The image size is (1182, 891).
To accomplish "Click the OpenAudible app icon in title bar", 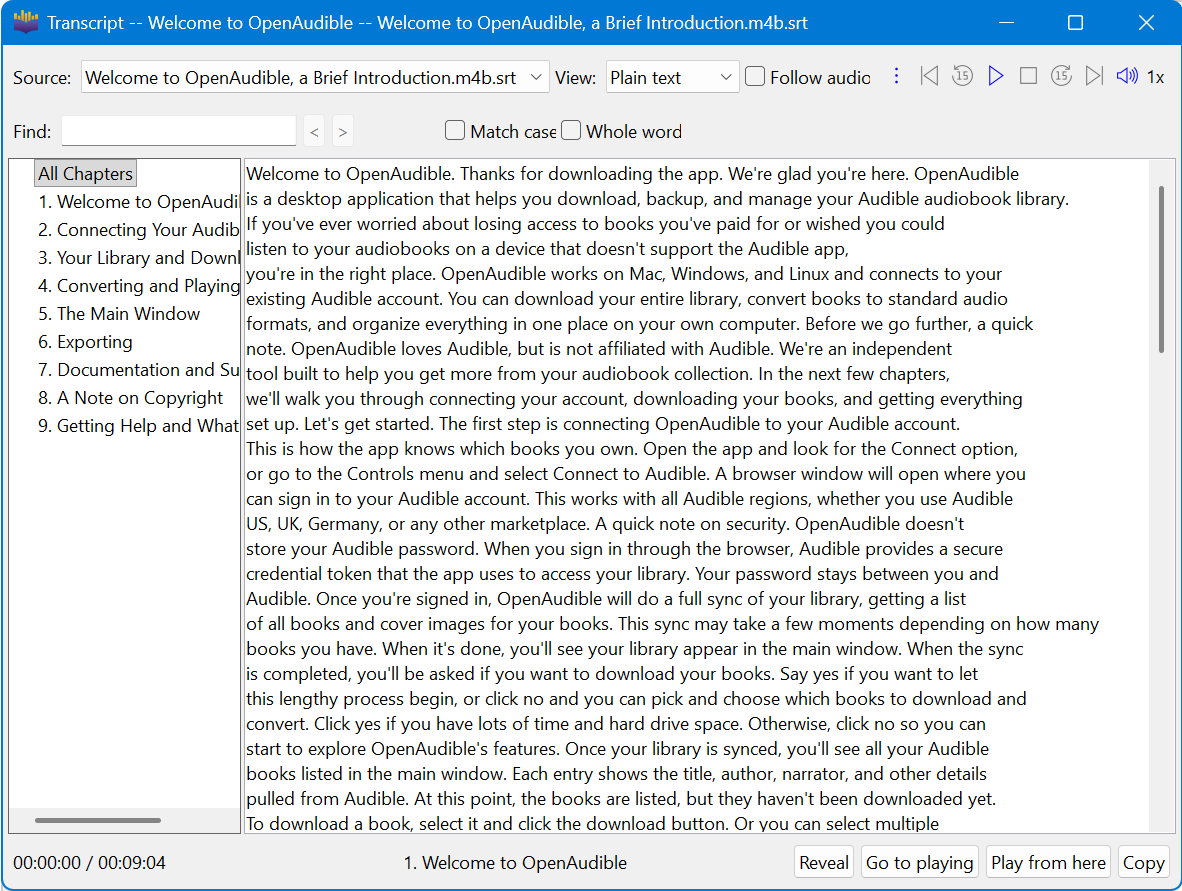I will [26, 23].
